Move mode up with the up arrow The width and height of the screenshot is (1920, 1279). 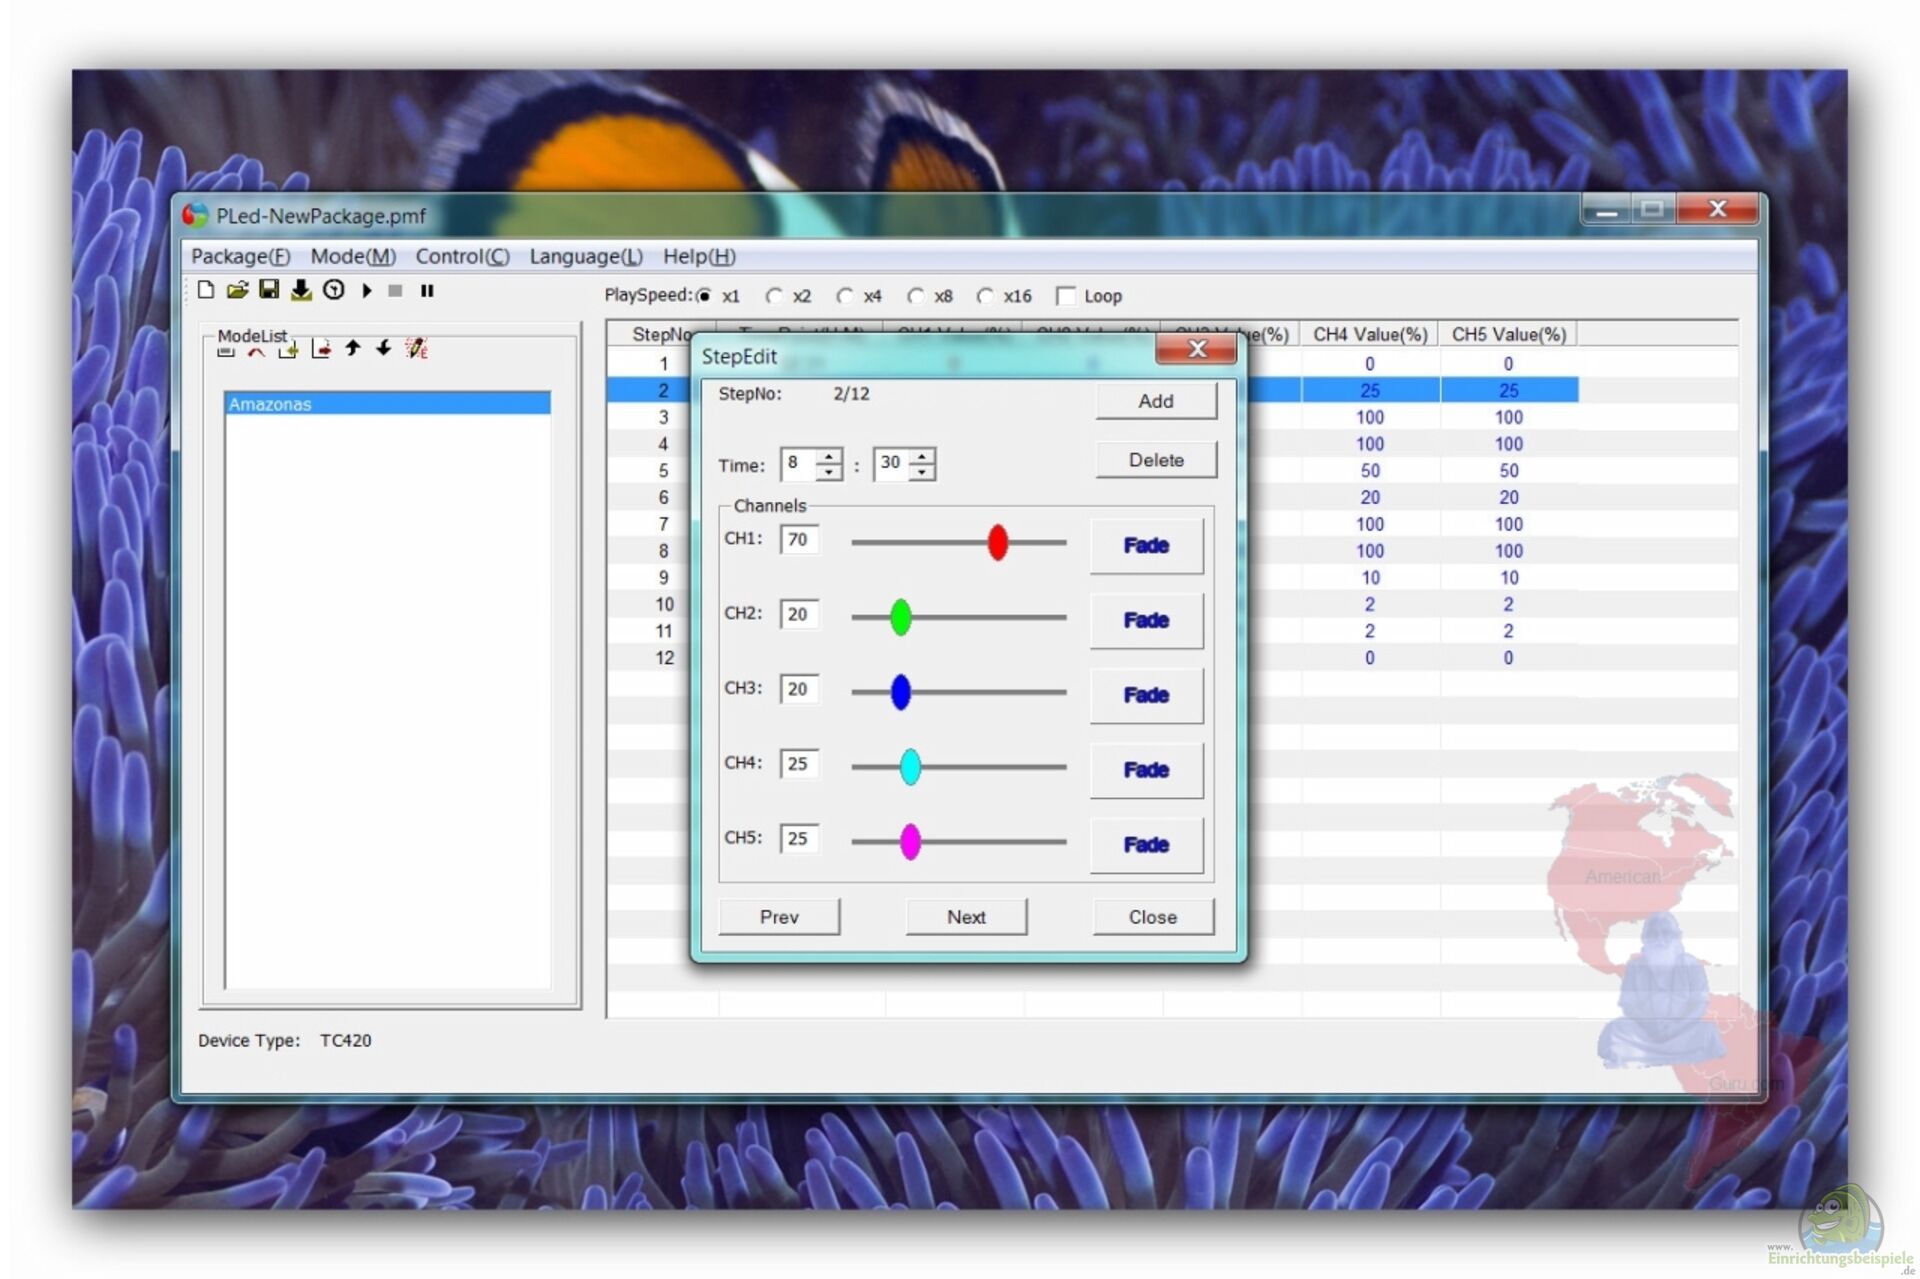[x=352, y=348]
